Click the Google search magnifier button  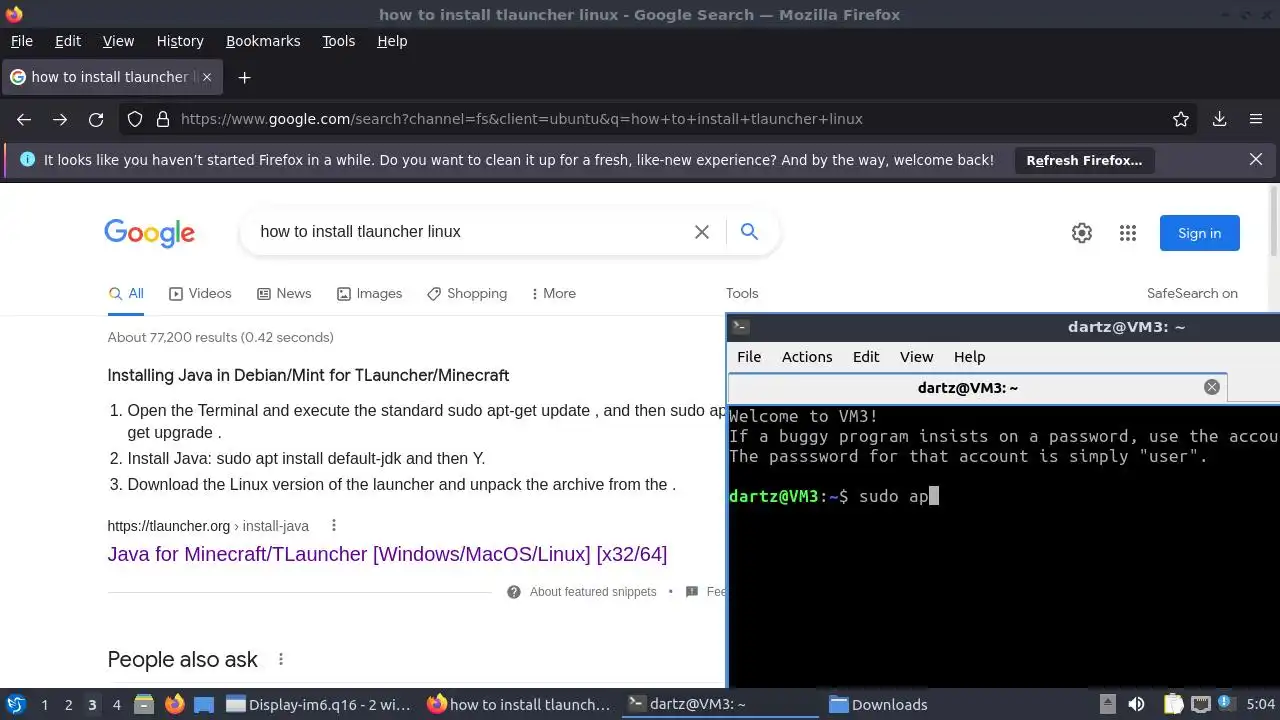749,232
